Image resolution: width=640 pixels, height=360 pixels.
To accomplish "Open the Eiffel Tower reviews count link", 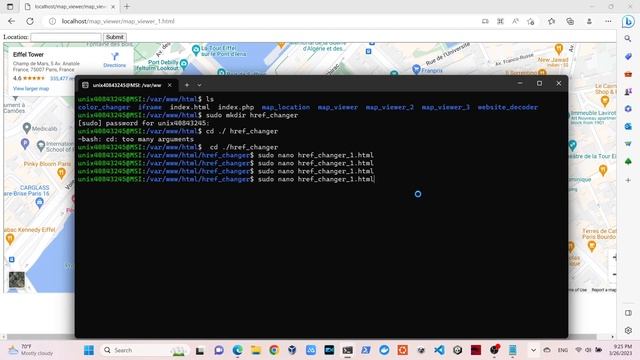I will 62,78.
